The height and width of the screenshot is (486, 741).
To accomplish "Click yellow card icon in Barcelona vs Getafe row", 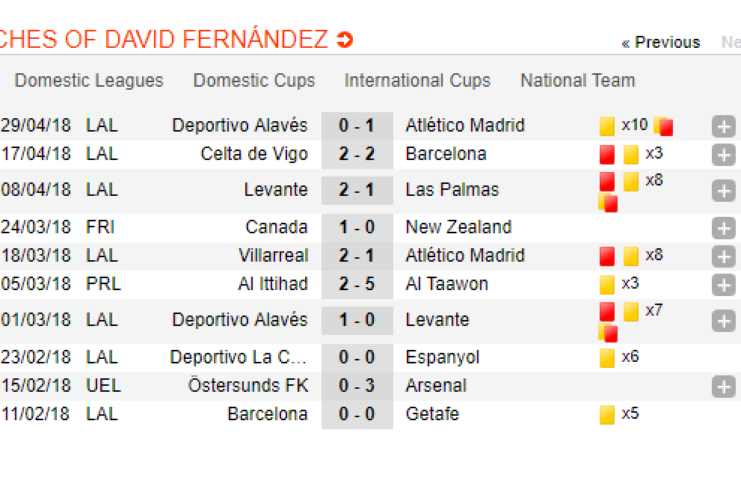I will click(x=607, y=415).
